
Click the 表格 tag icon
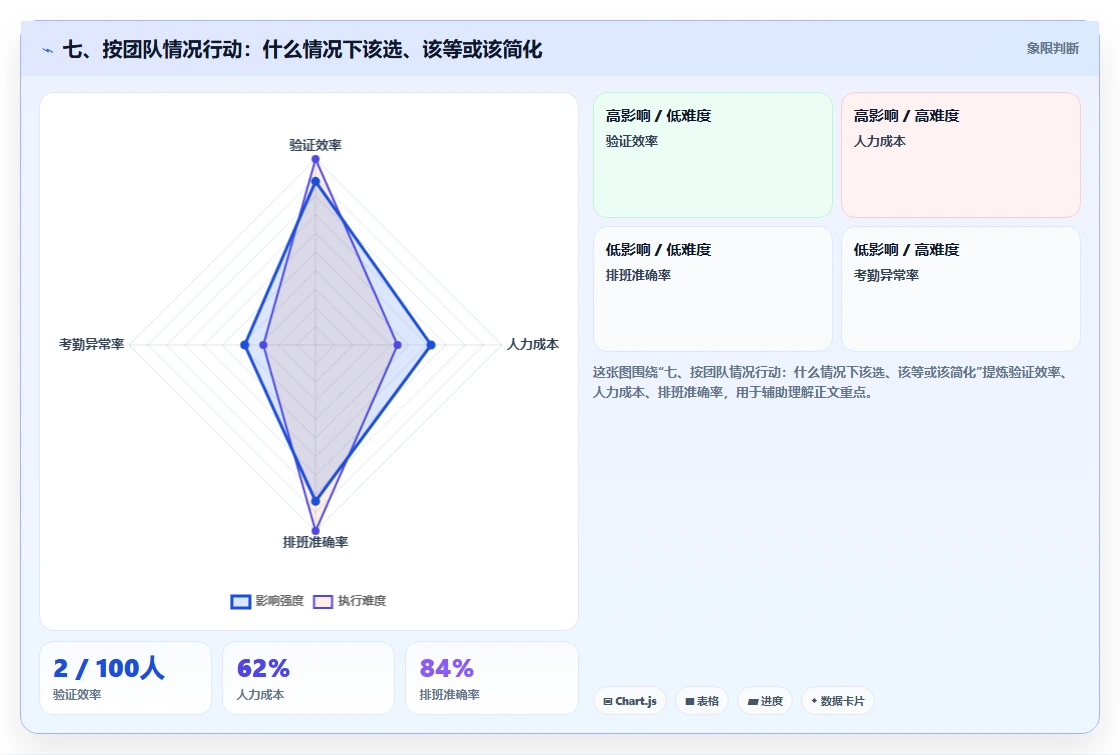coord(690,701)
